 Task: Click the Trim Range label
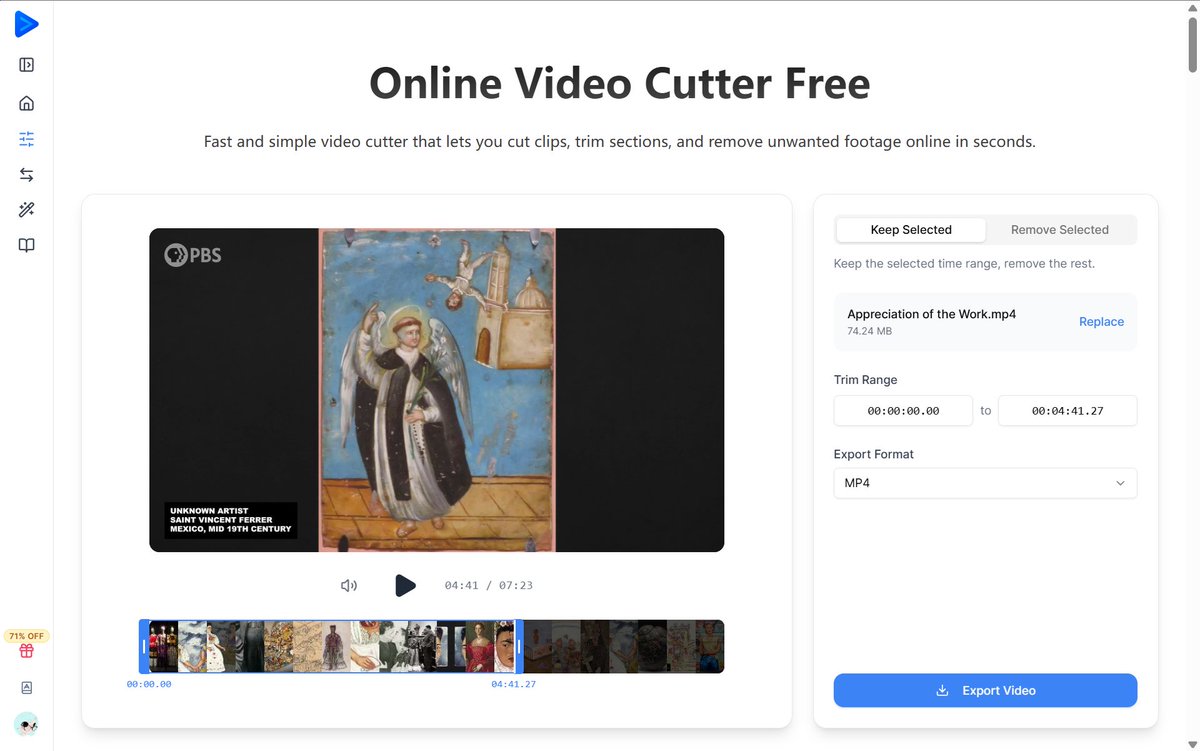coord(865,380)
